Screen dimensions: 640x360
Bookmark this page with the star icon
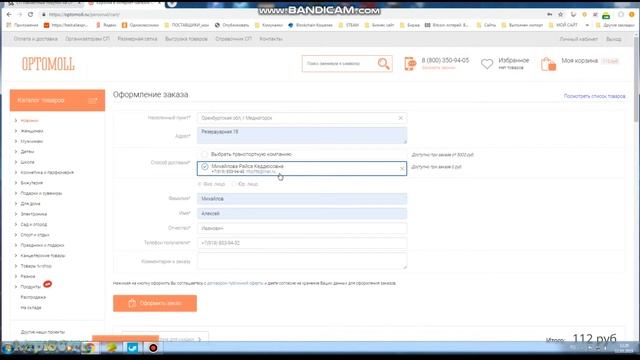tap(560, 14)
